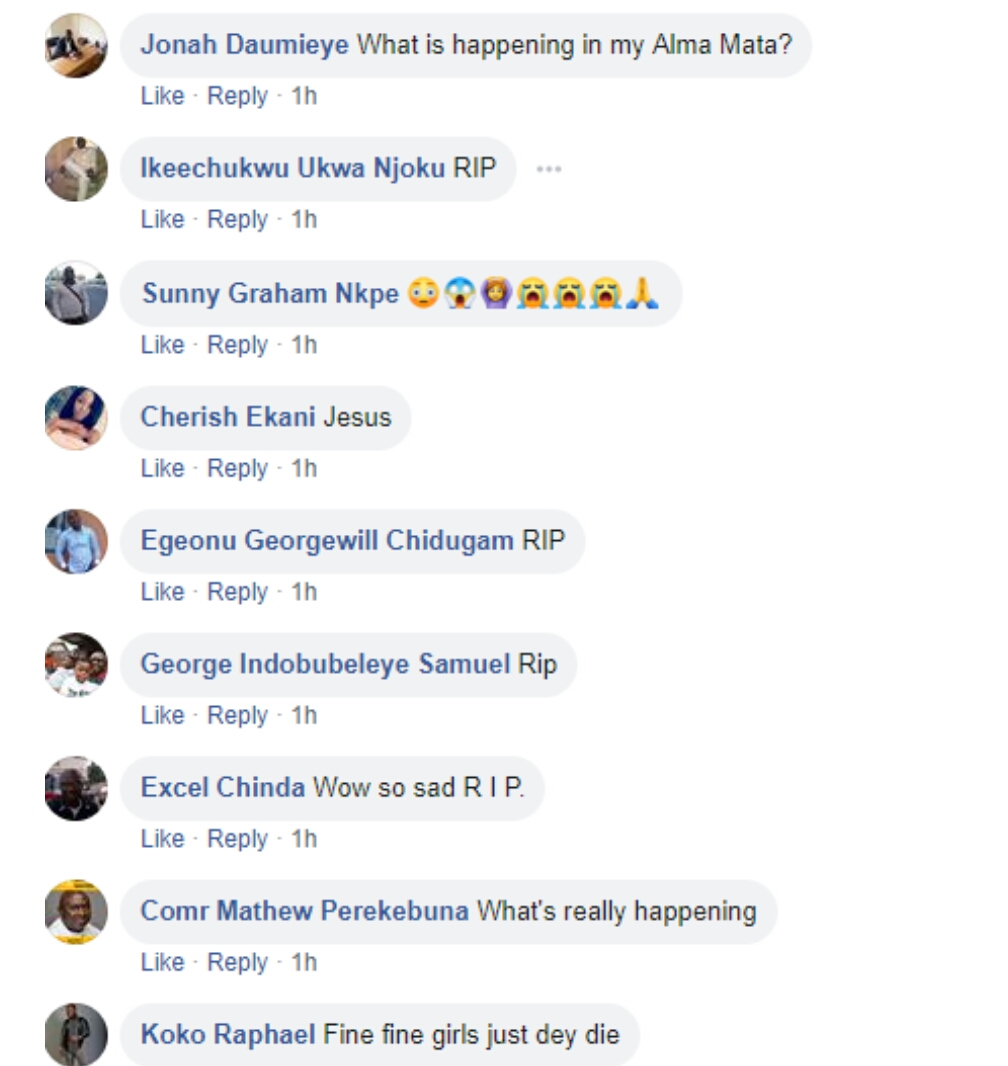This screenshot has width=1008, height=1066.
Task: Reply to Excel Chinda's comment
Action: point(237,839)
